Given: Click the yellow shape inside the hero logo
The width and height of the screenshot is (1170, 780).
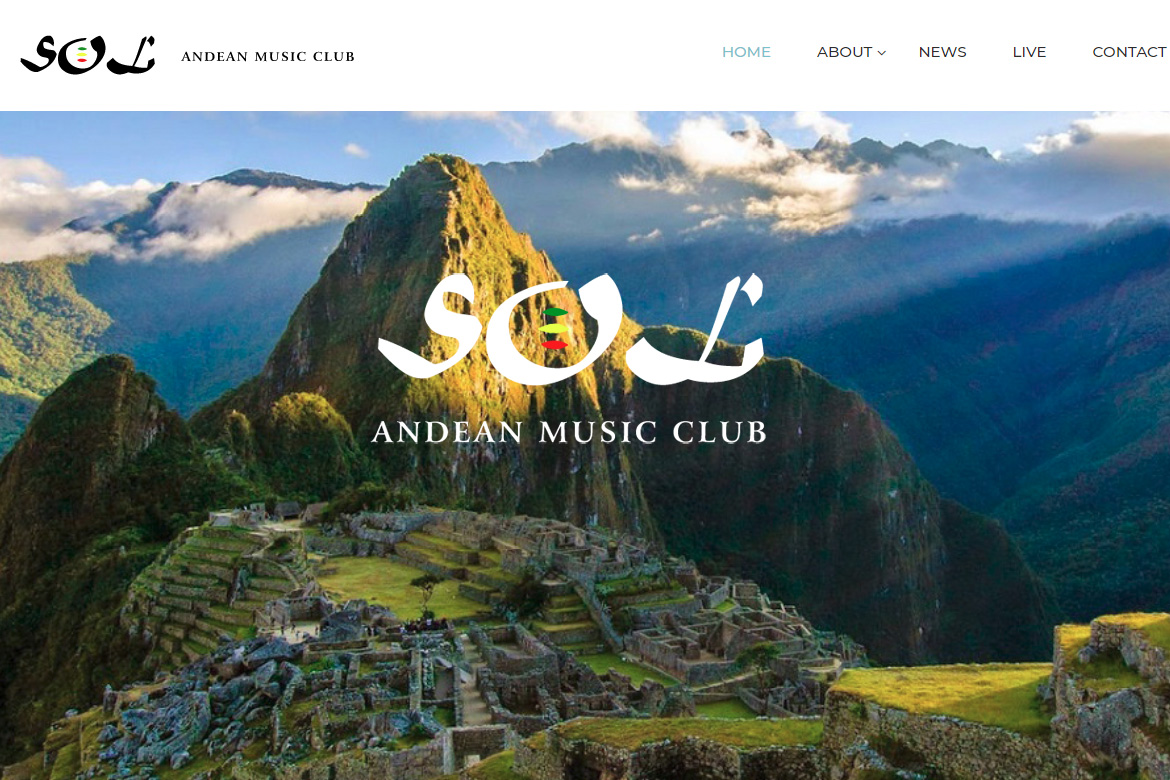Looking at the screenshot, I should pyautogui.click(x=554, y=328).
